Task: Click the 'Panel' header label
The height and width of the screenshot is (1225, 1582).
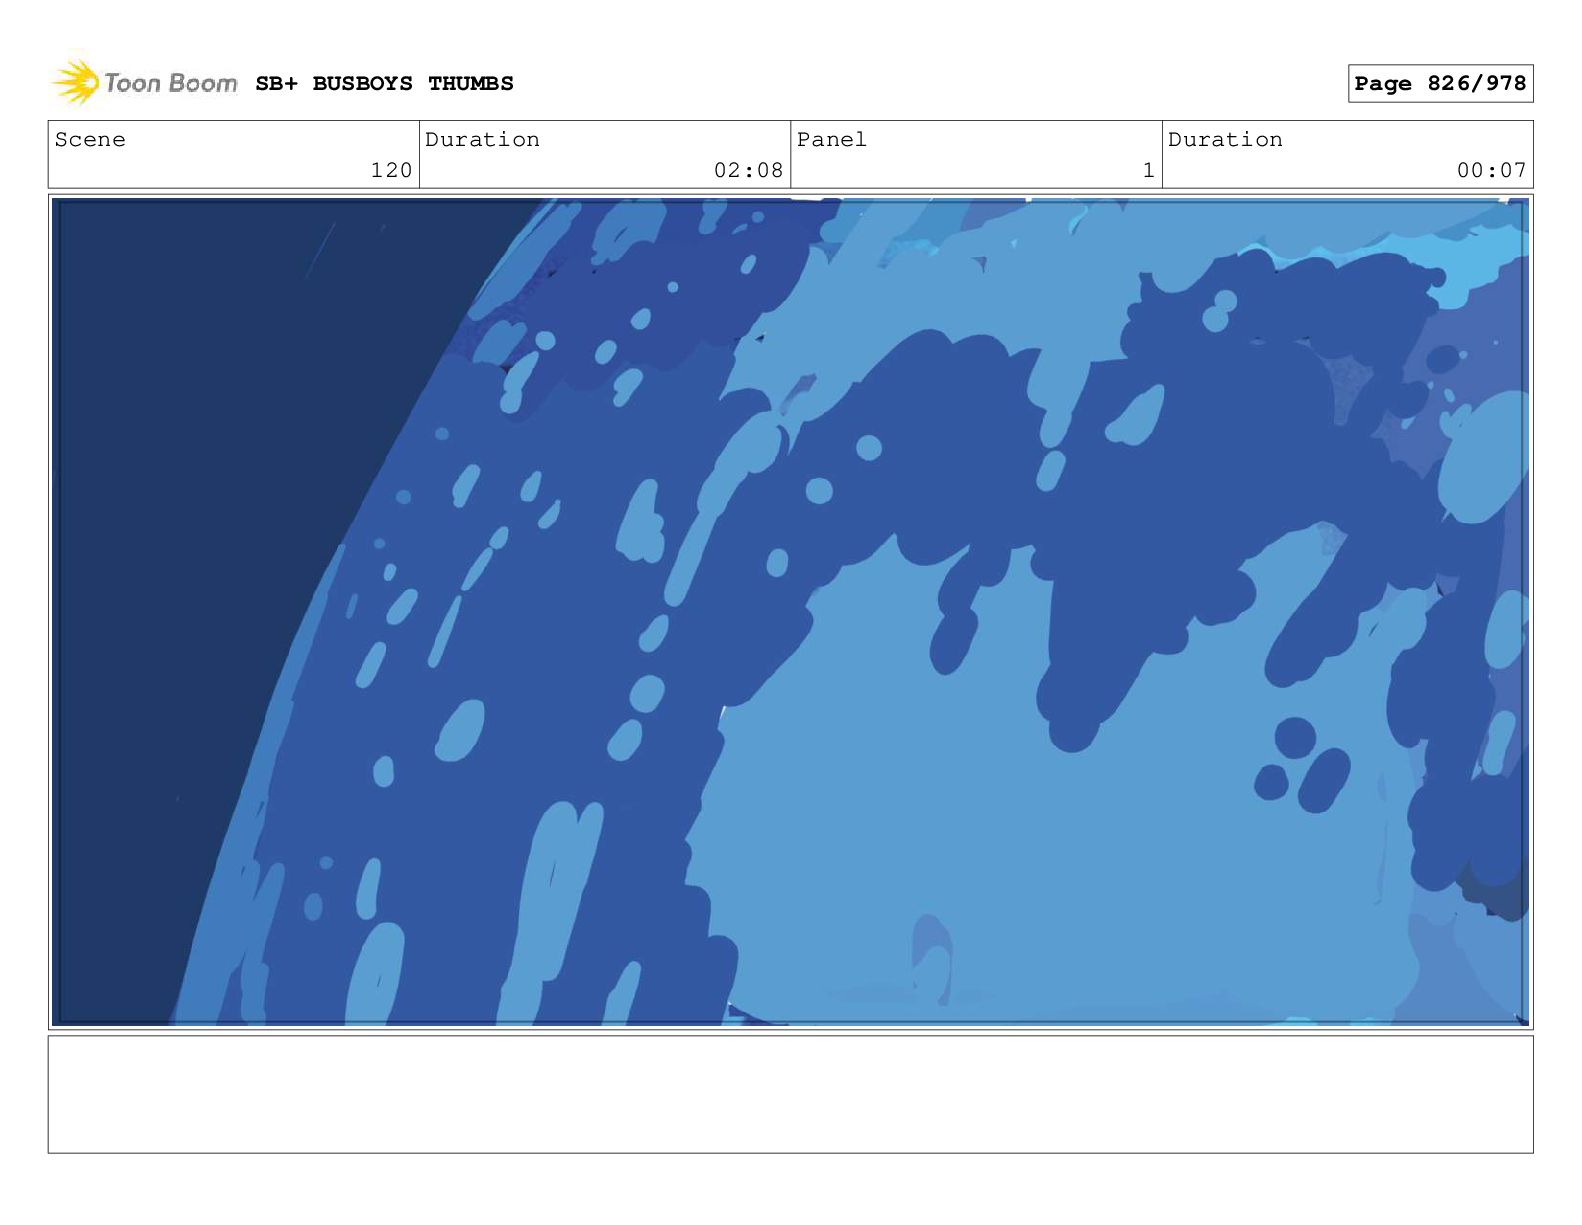Action: click(832, 140)
